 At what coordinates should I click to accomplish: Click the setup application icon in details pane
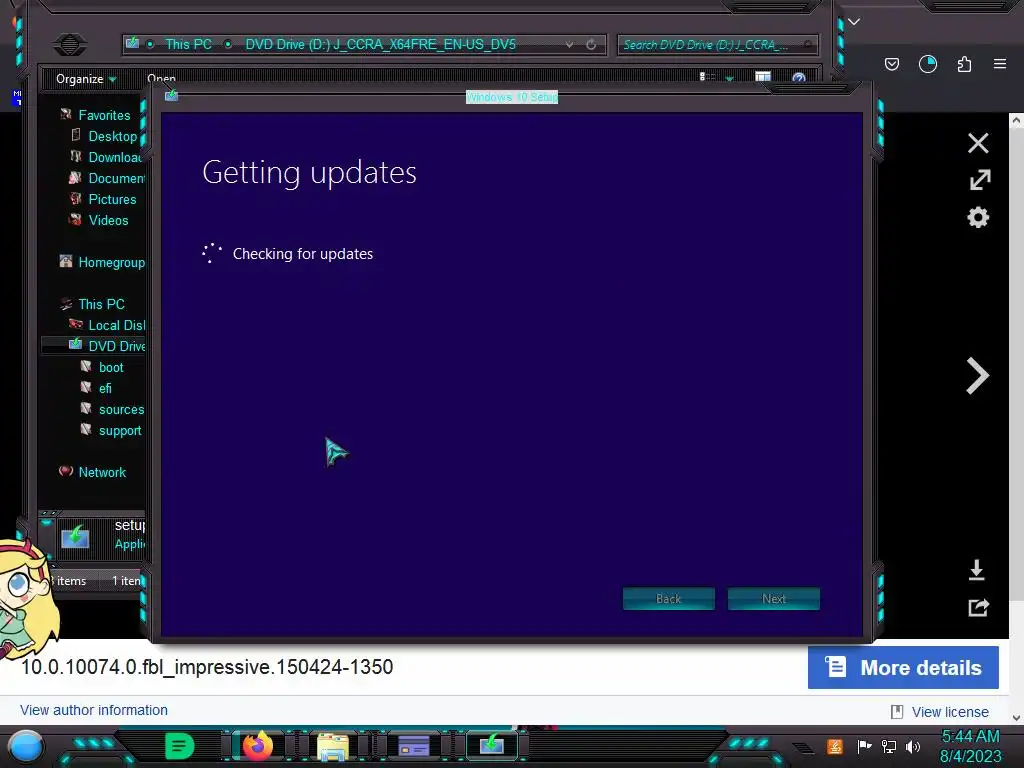(x=75, y=537)
